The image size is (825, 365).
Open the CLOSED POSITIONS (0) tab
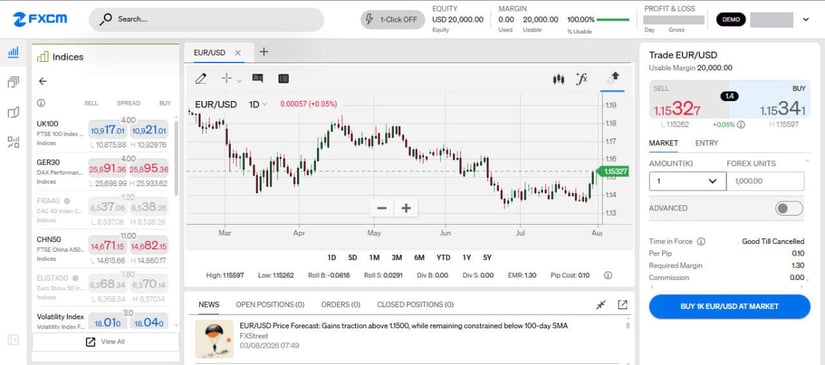tap(415, 305)
